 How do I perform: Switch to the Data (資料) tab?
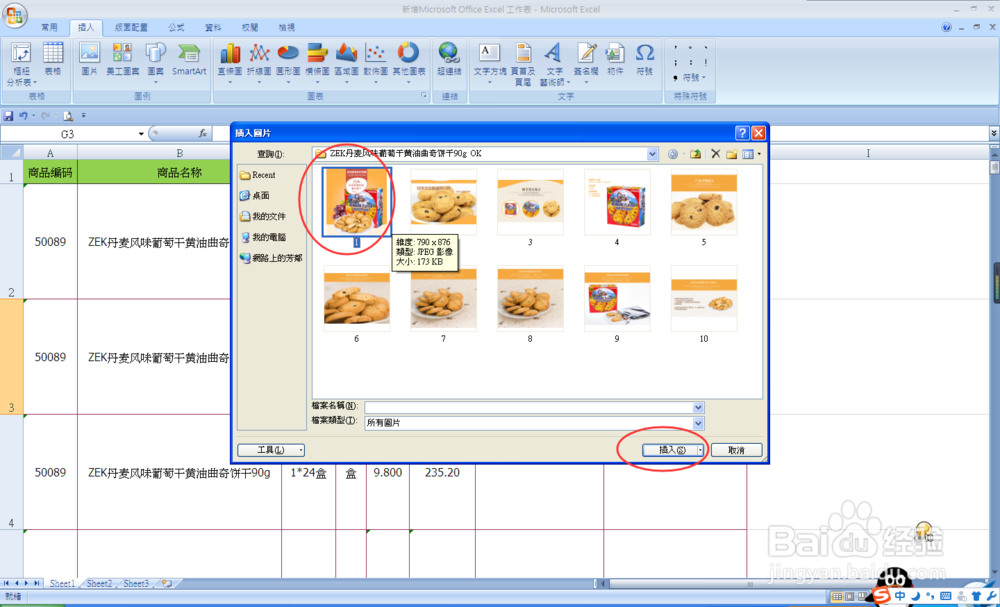pos(213,27)
